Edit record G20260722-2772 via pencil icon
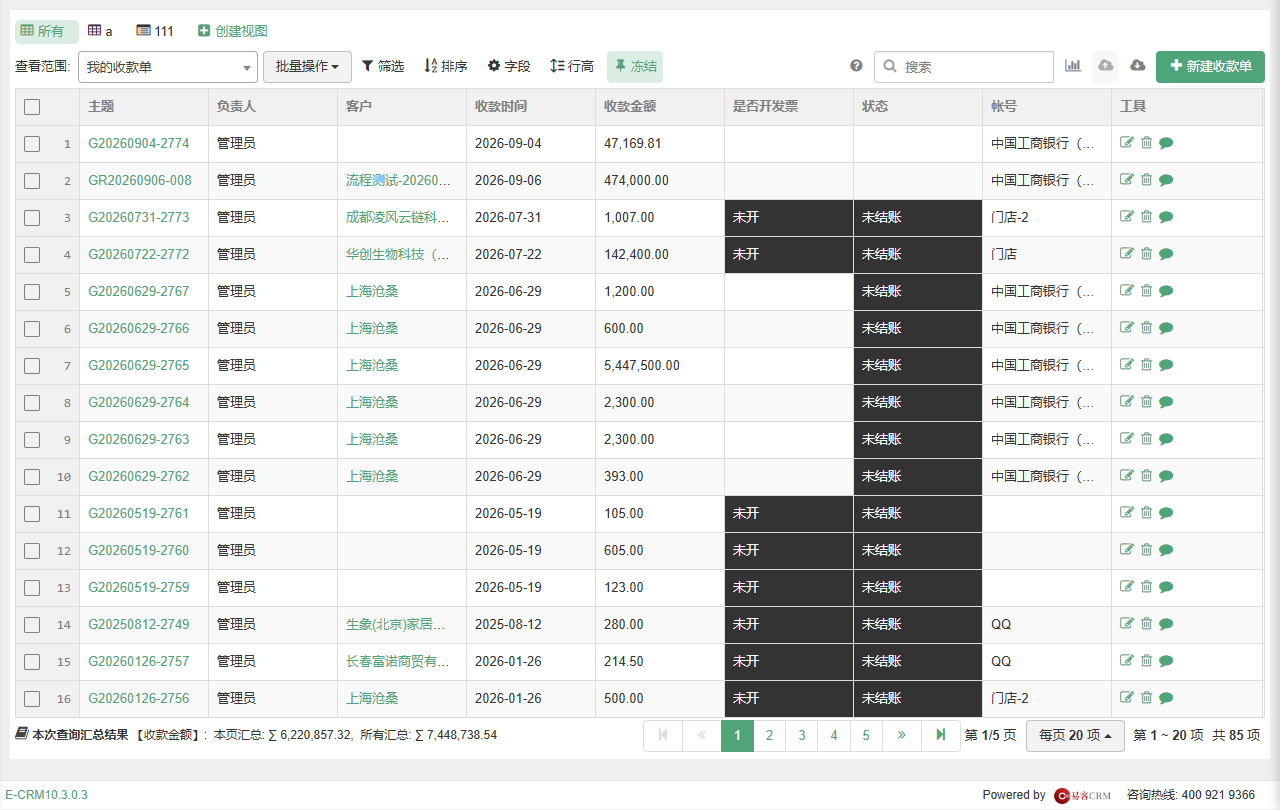This screenshot has height=810, width=1280. tap(1127, 254)
